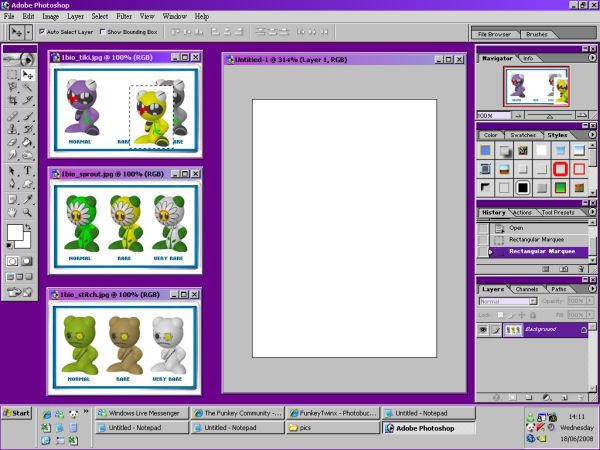Image resolution: width=600 pixels, height=450 pixels.
Task: Select the Smudge tool
Action: [x=13, y=155]
